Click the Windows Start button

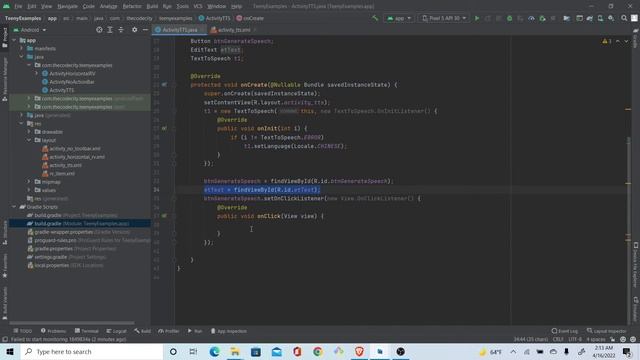tap(10, 351)
